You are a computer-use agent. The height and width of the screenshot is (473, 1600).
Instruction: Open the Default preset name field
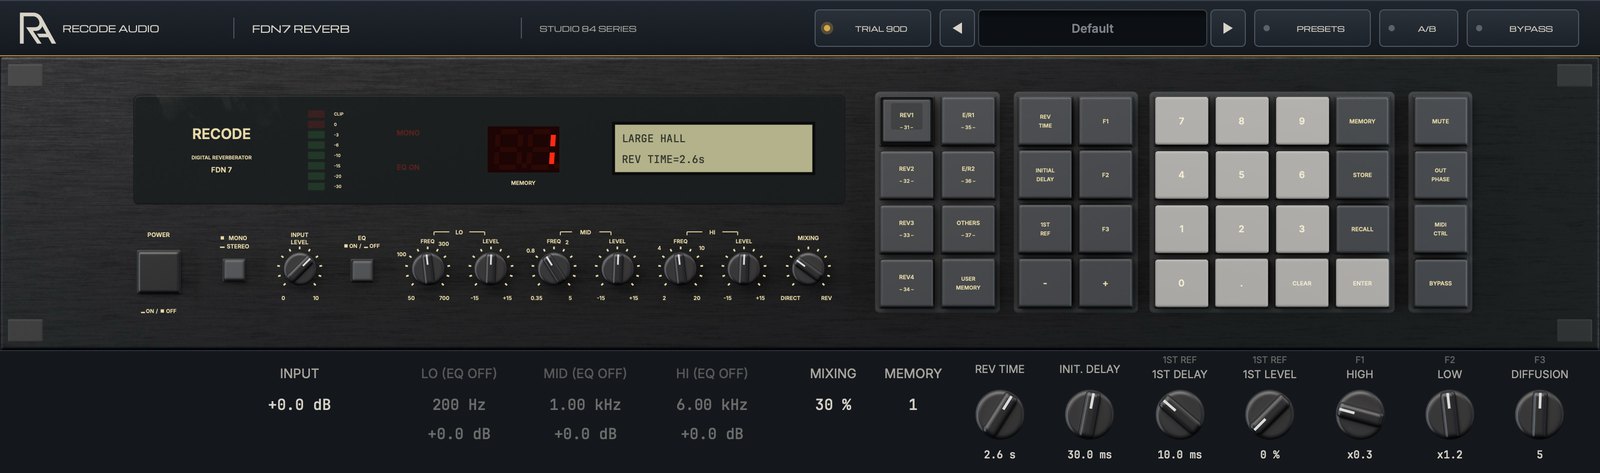tap(1092, 28)
